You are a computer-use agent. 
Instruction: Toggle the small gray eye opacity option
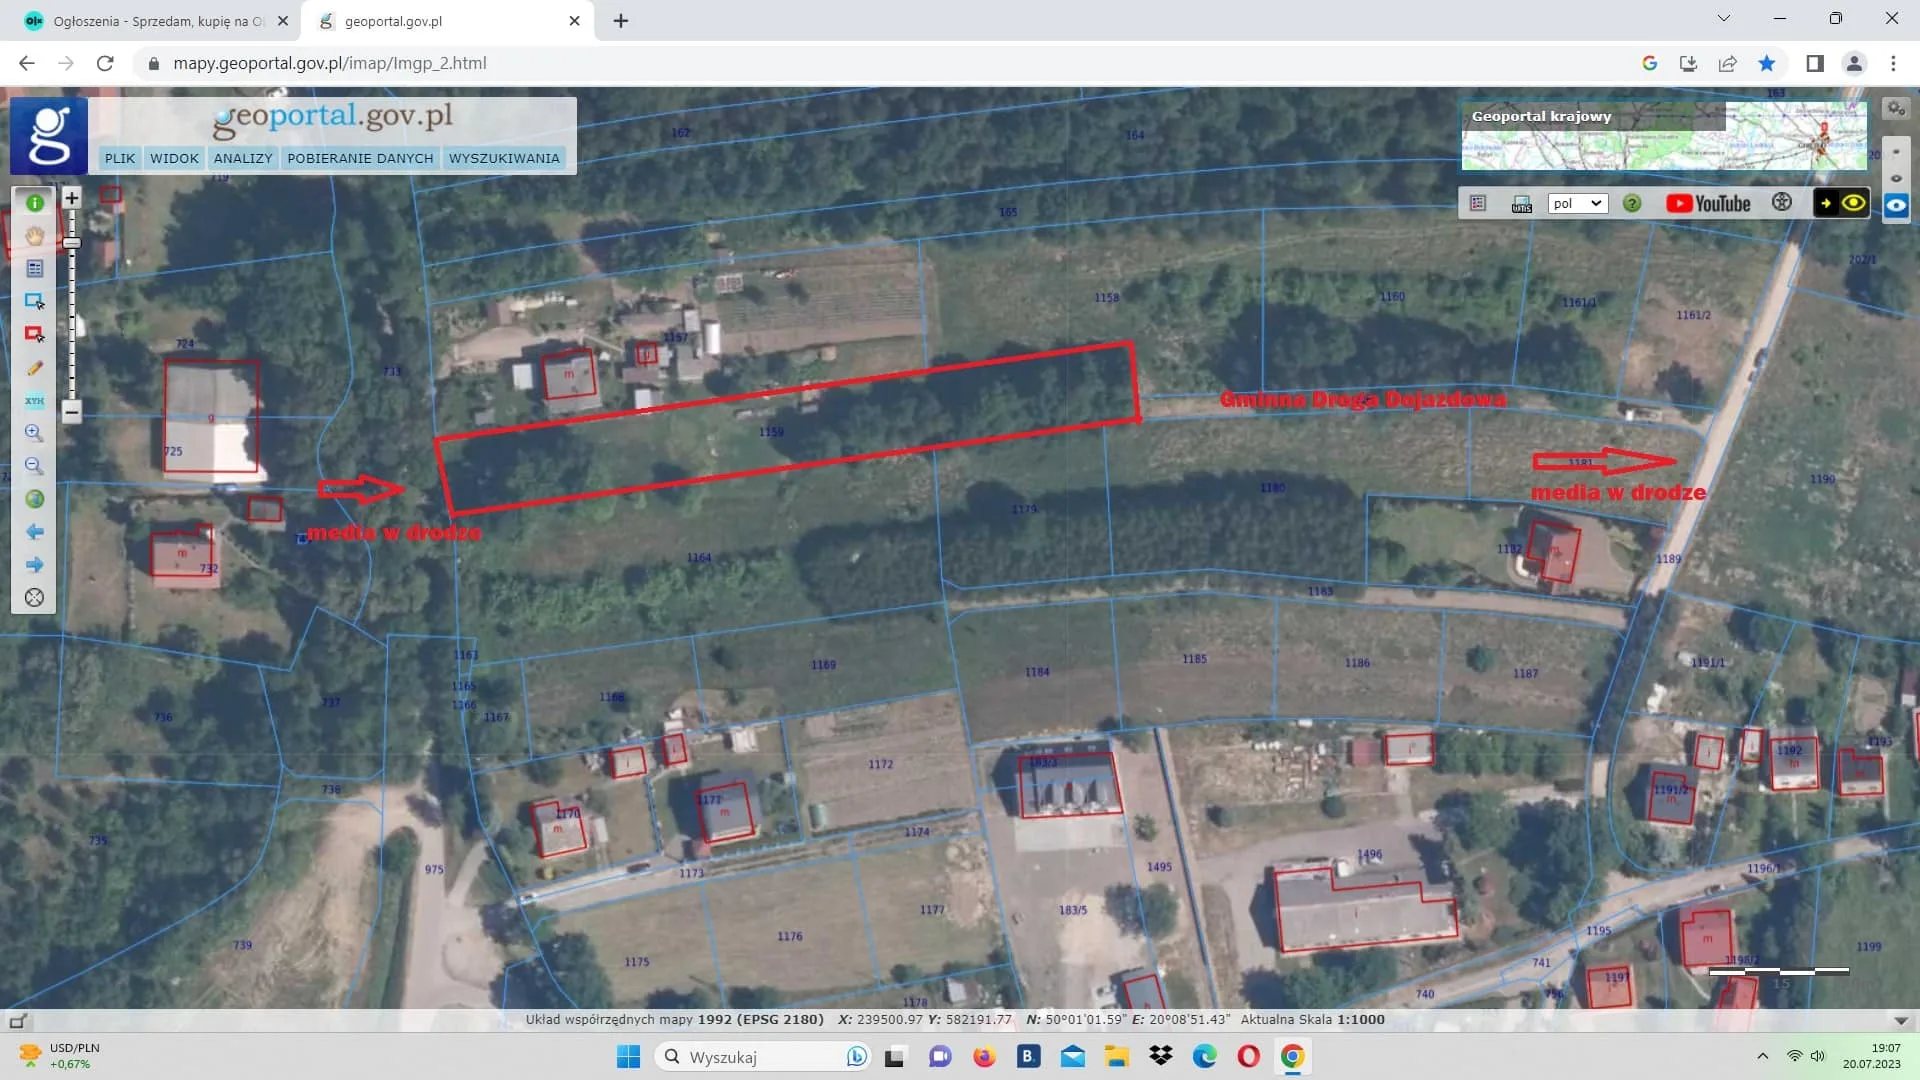coord(1896,179)
